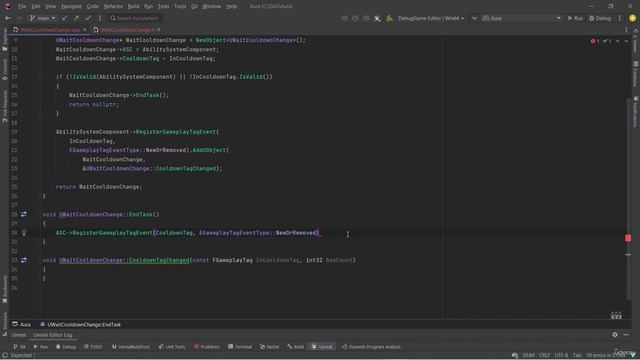Click return WaitCooldownChange statement on line 25
The width and height of the screenshot is (640, 360).
tap(99, 187)
